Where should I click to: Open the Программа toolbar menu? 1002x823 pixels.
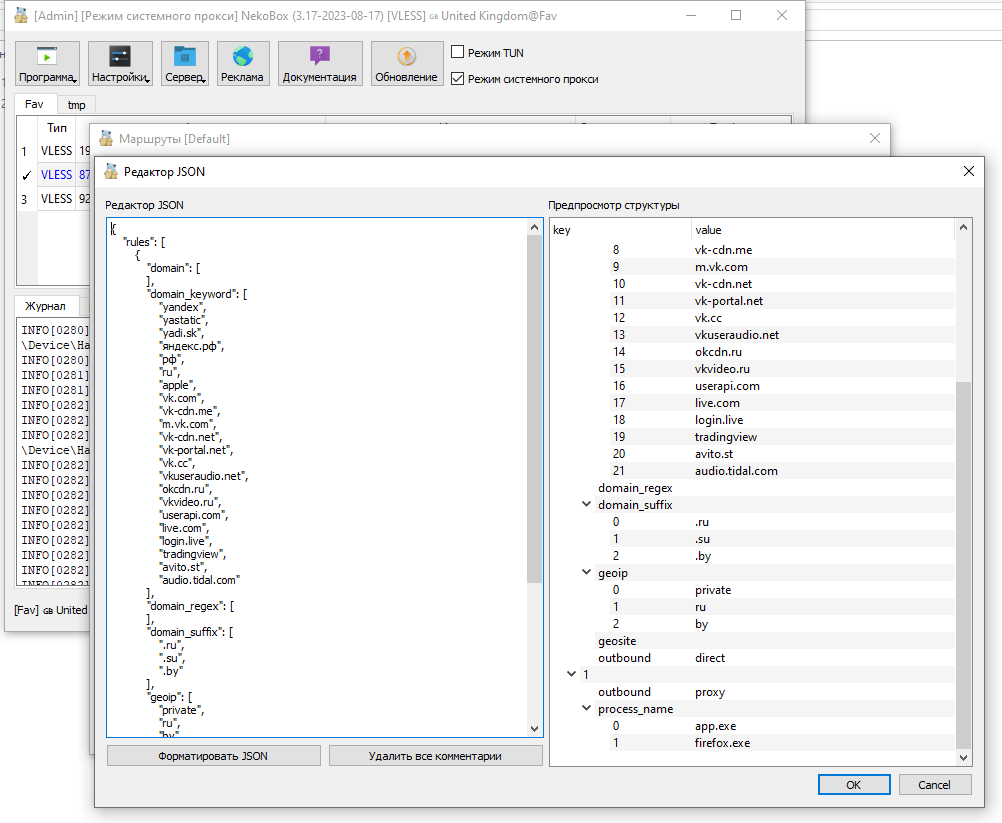(x=48, y=64)
